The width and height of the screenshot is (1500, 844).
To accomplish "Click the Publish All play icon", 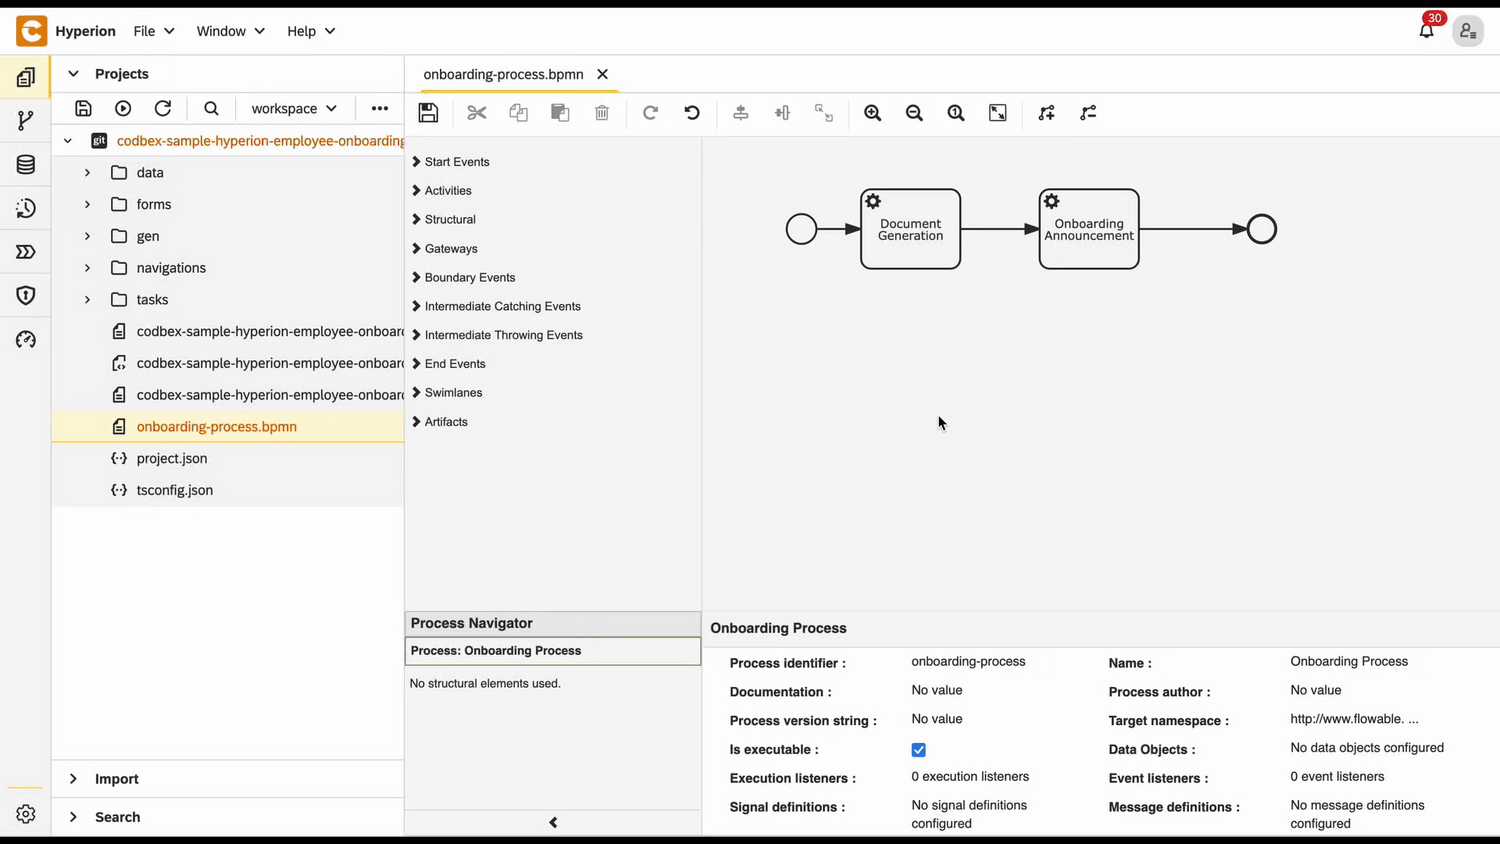I will click(x=123, y=108).
